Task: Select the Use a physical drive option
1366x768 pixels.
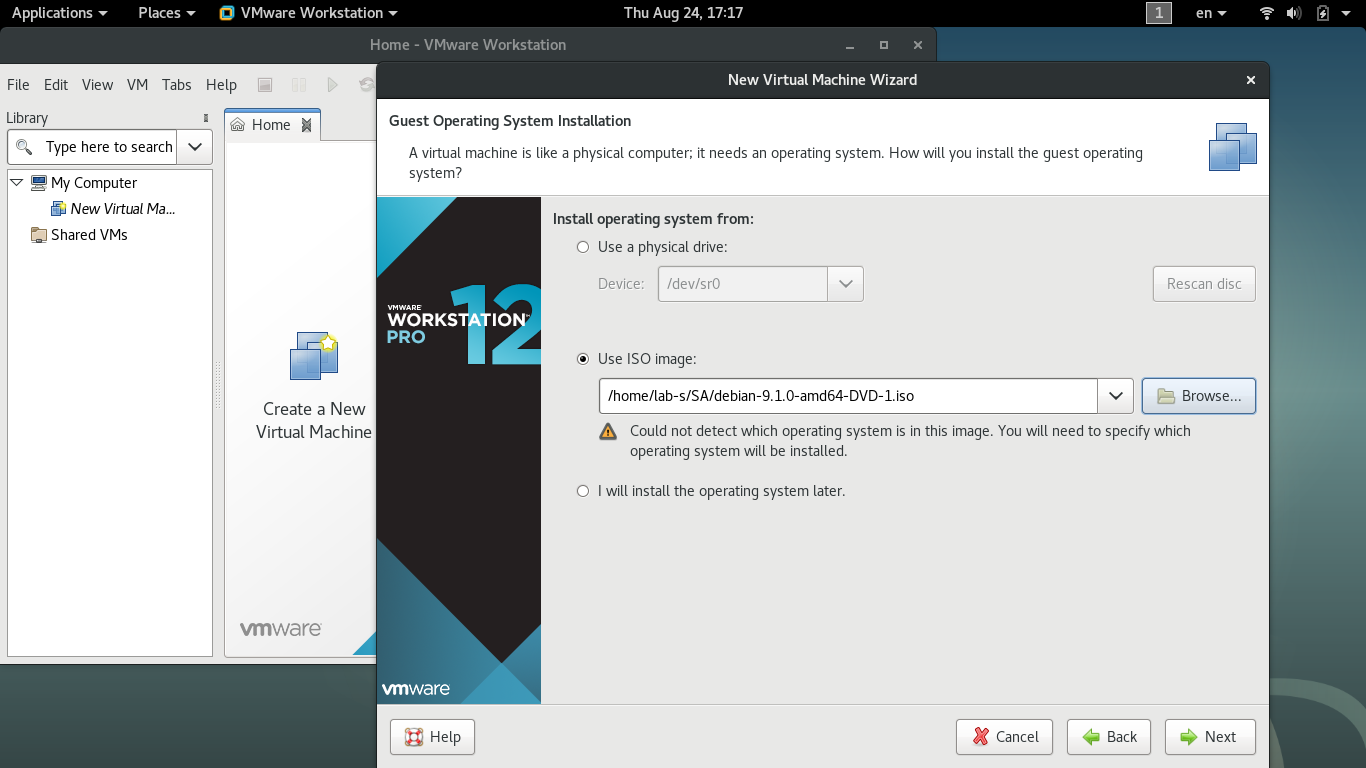Action: click(x=583, y=247)
